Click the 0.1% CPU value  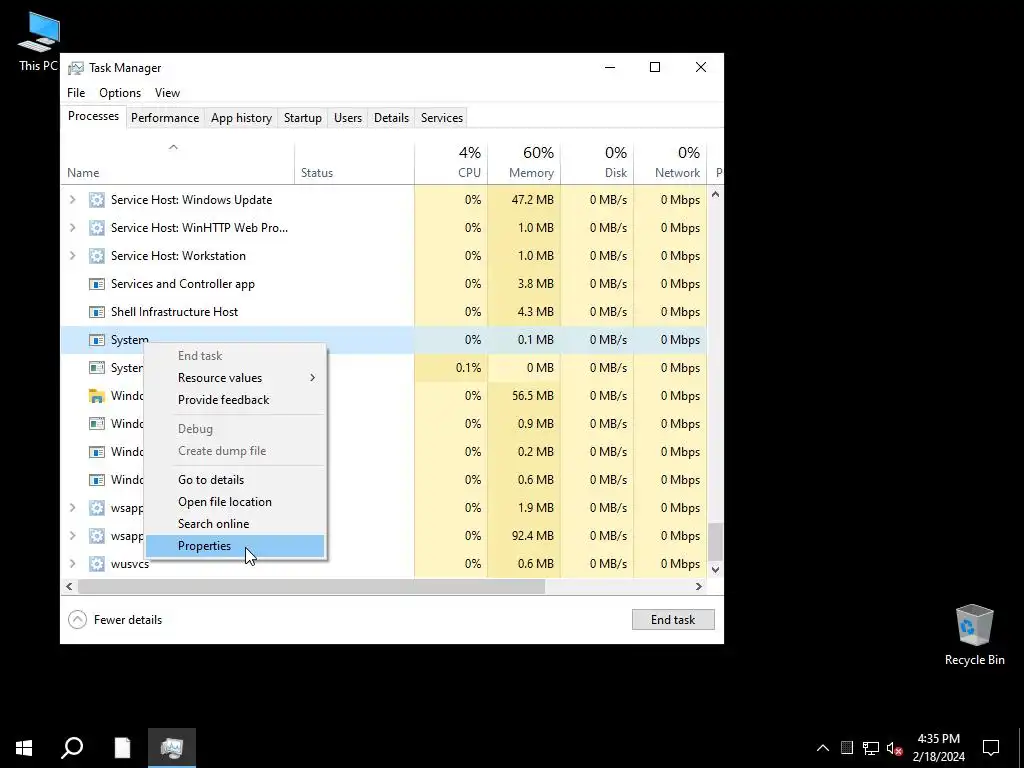(468, 368)
